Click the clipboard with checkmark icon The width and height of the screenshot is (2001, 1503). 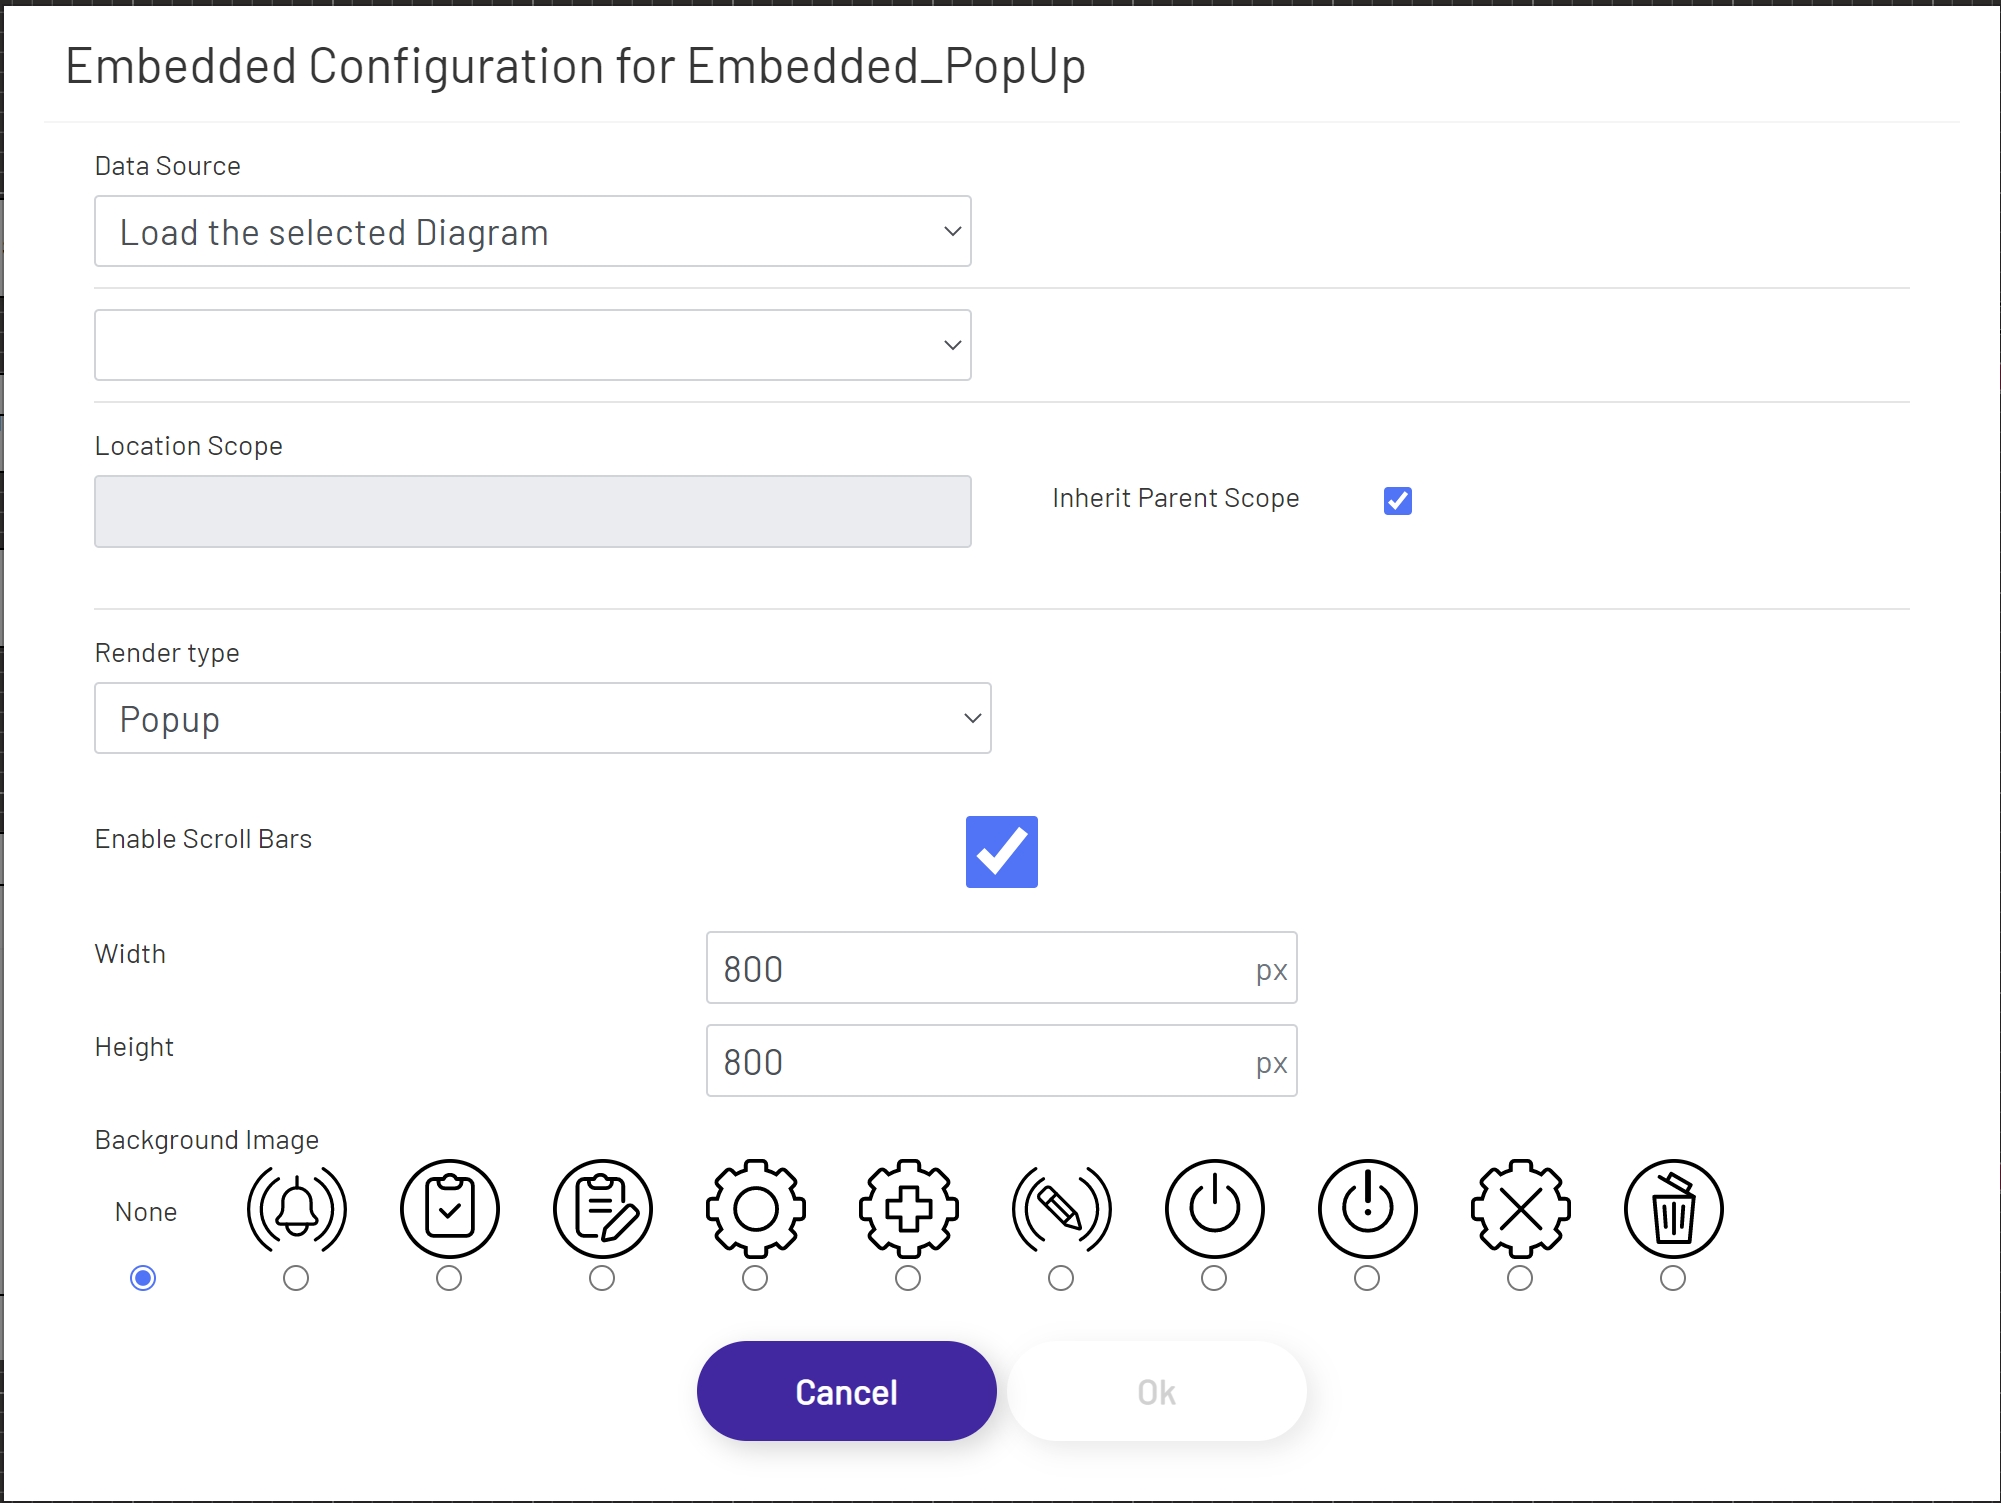tap(449, 1209)
